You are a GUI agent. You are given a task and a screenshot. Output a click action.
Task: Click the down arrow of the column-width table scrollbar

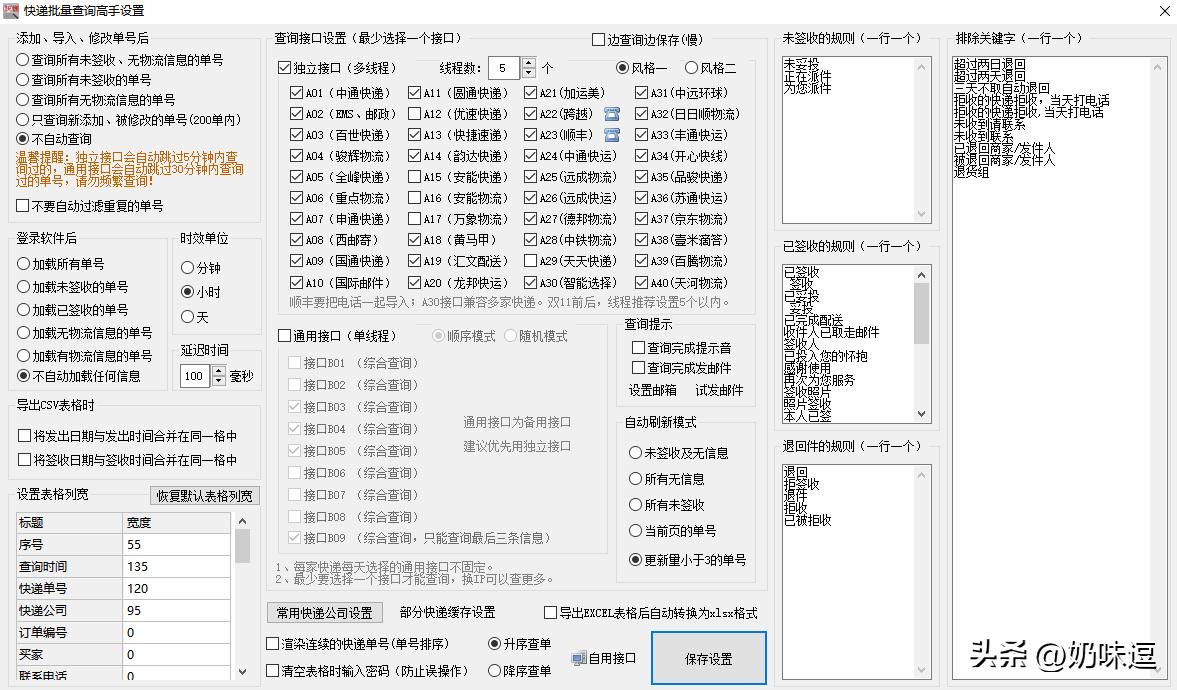[x=242, y=672]
